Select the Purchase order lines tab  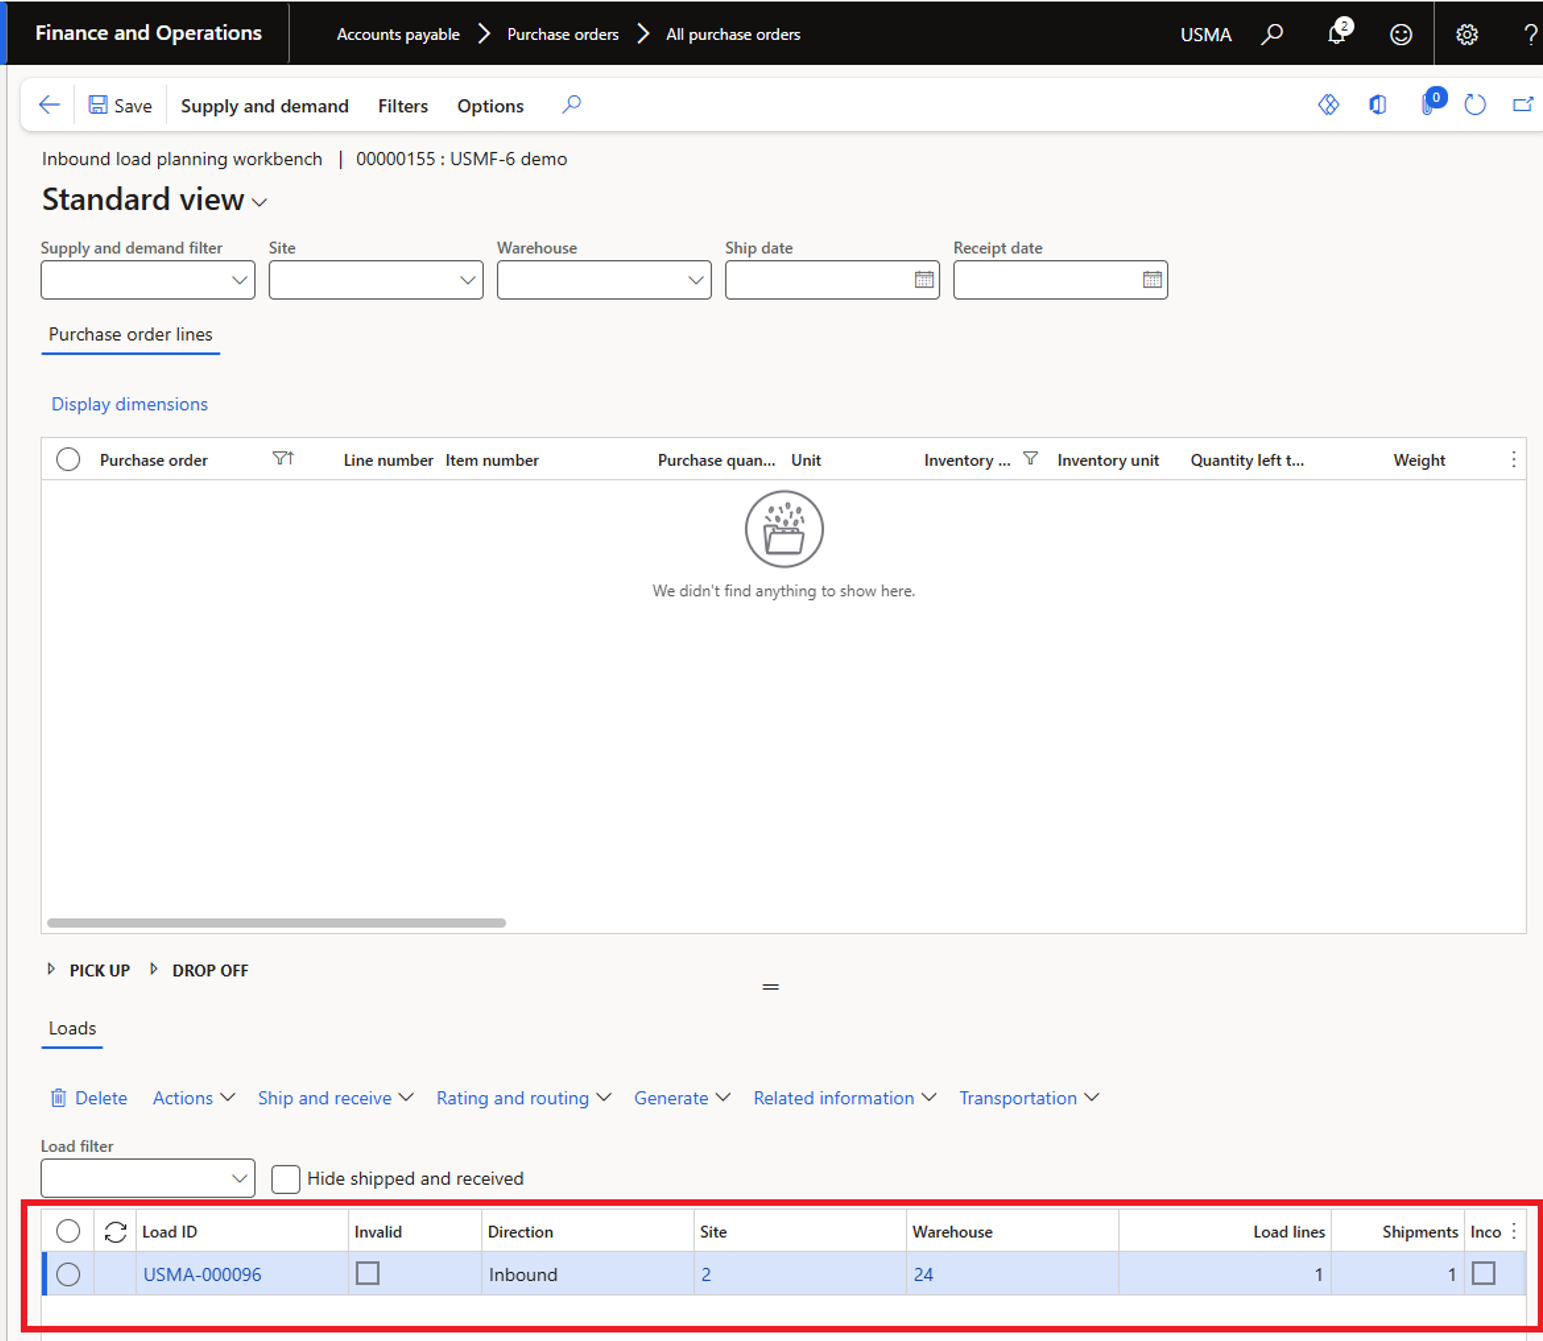[130, 334]
